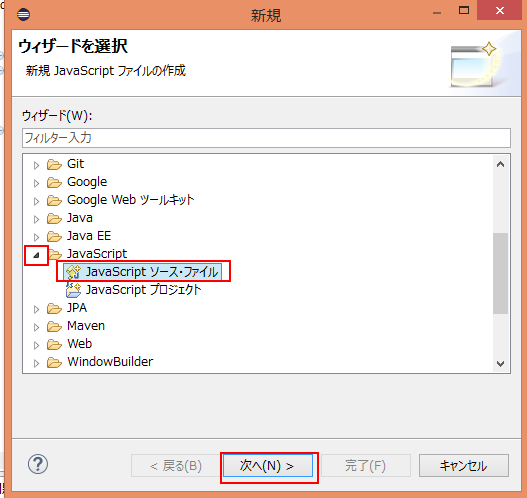This screenshot has width=527, height=498.
Task: Click the キャンセル button
Action: coord(464,466)
